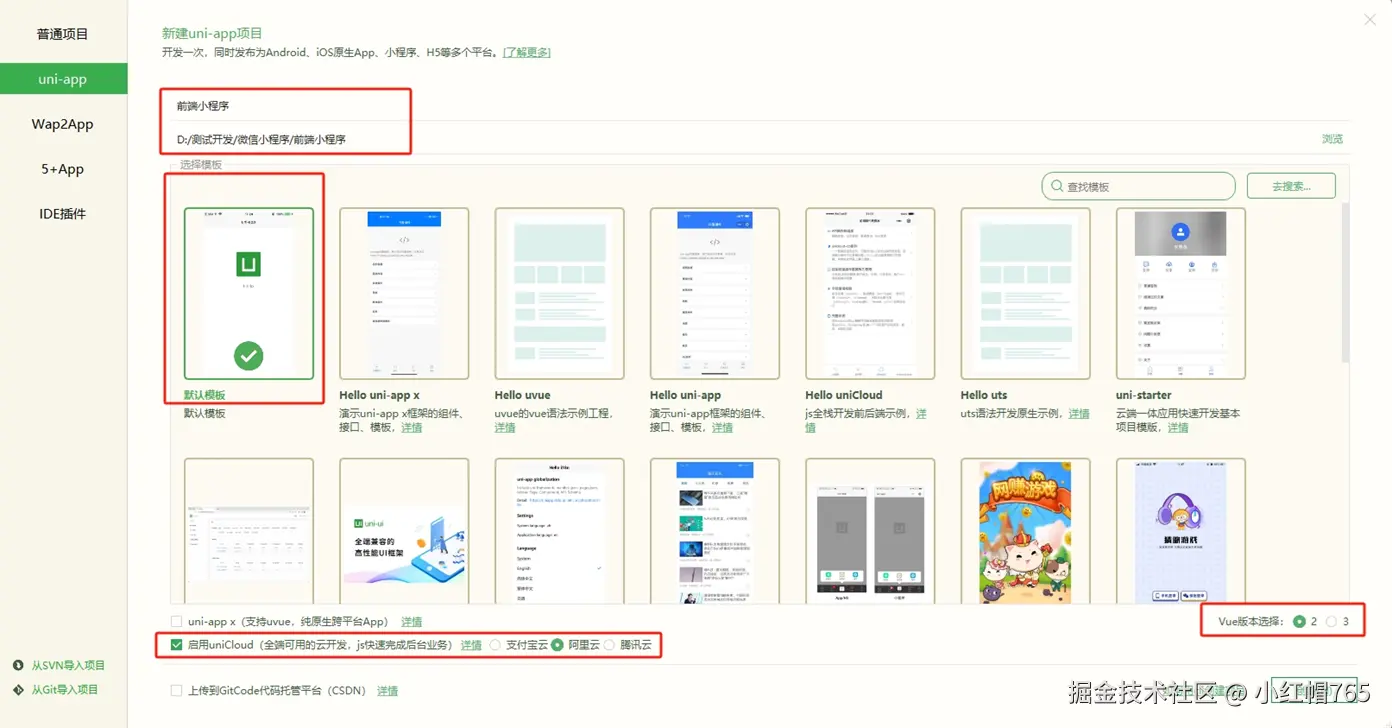Click the Git import diamond icon
The width and height of the screenshot is (1392, 728).
tap(18, 689)
